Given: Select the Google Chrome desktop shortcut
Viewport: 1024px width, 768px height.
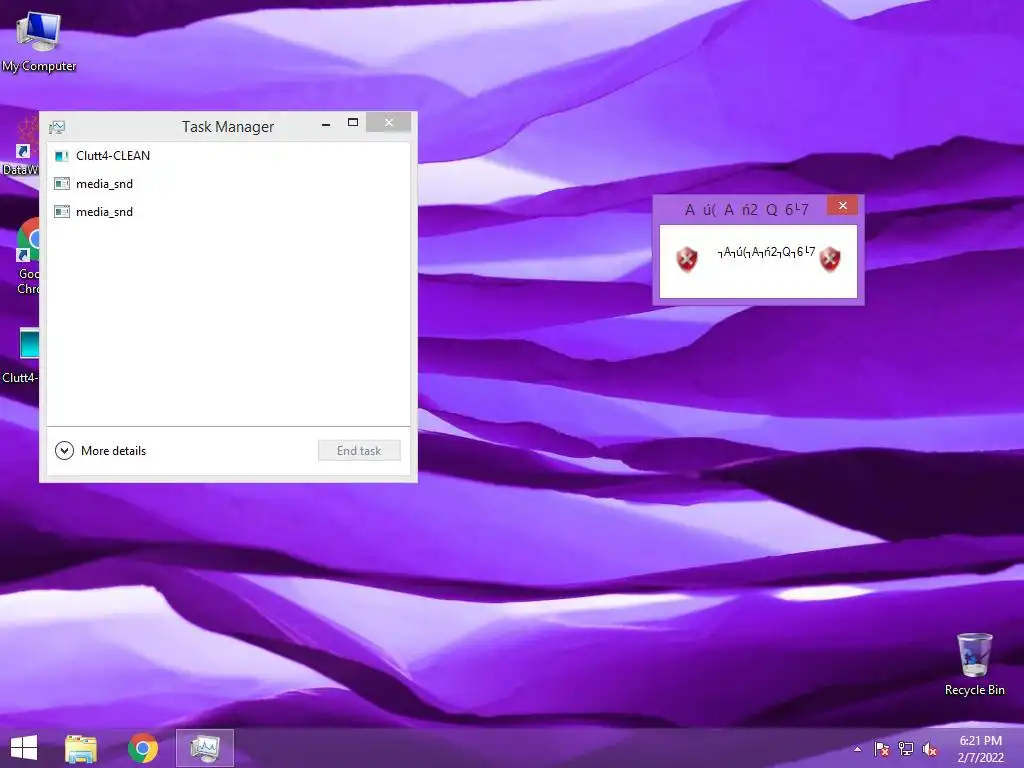Looking at the screenshot, I should 29,256.
